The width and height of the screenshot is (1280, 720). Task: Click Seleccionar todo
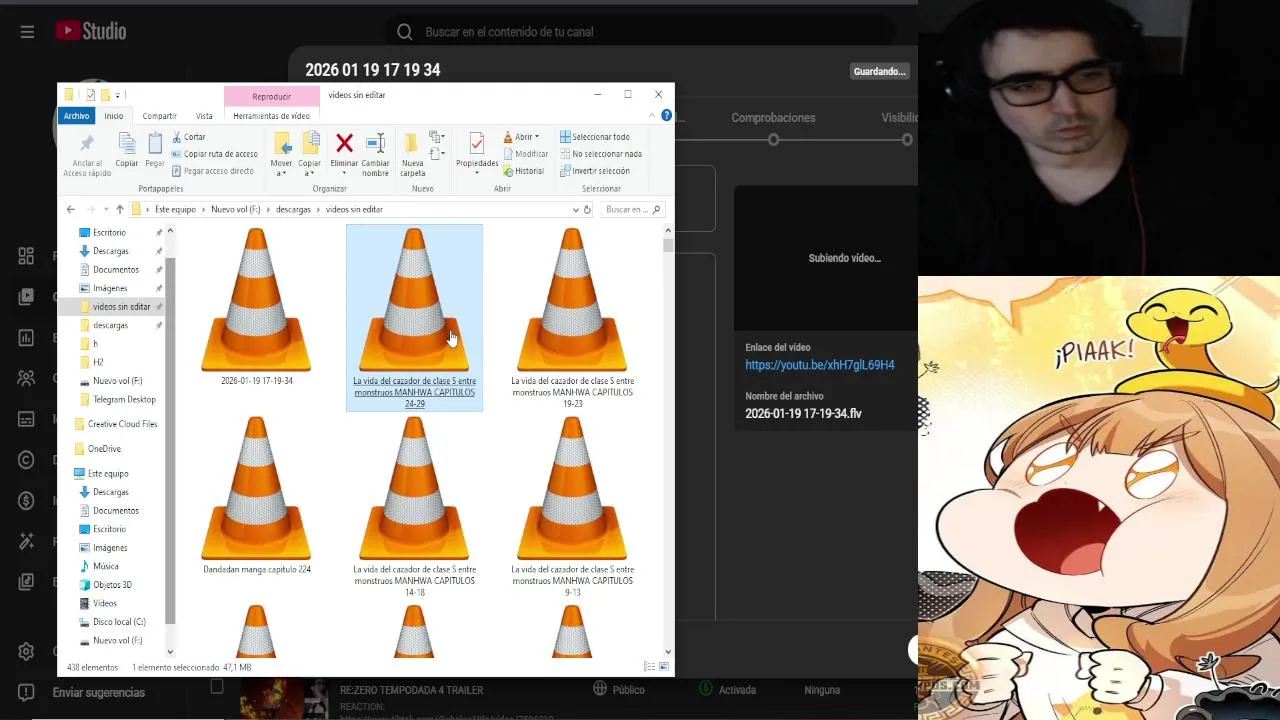595,137
